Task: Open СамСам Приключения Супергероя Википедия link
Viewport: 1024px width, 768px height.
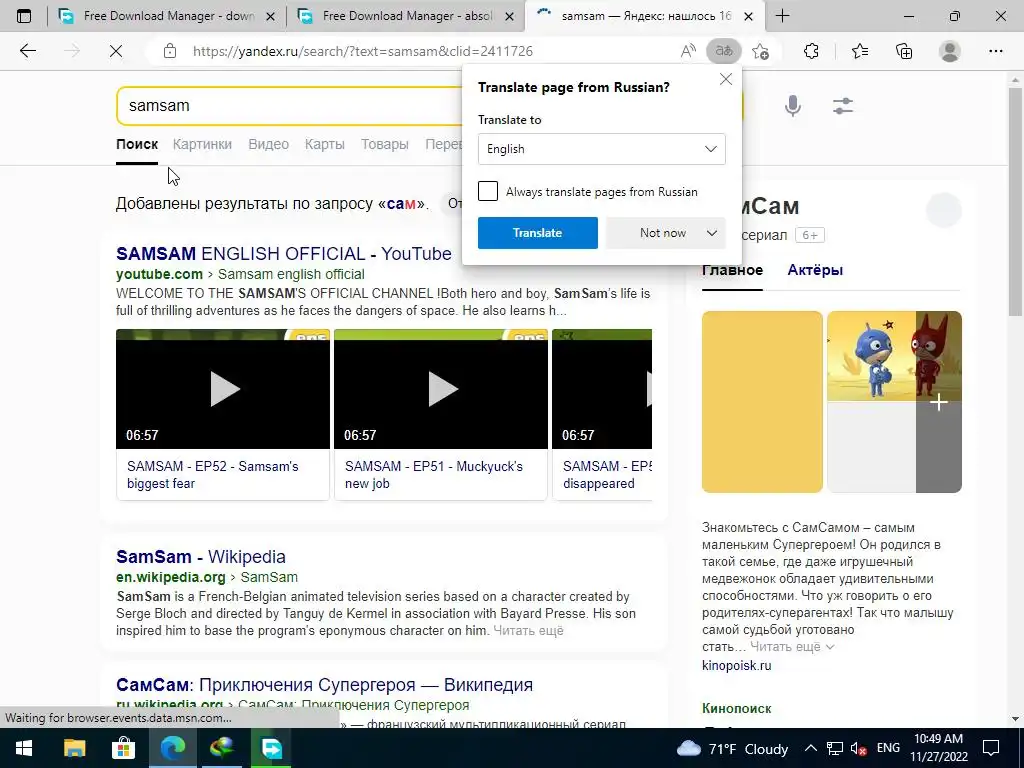Action: pyautogui.click(x=324, y=684)
